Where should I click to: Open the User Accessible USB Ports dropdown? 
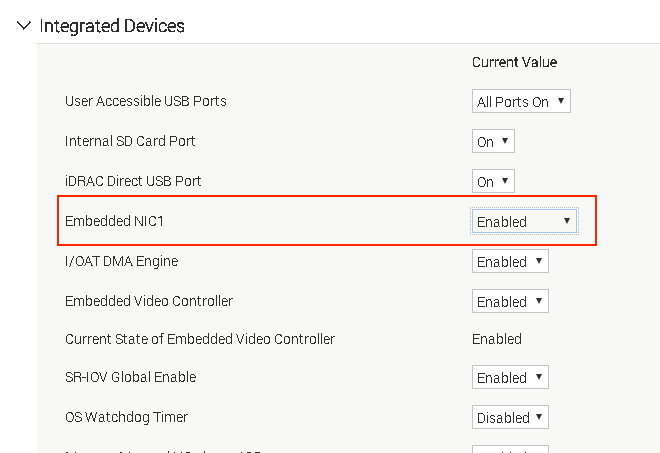click(x=521, y=102)
